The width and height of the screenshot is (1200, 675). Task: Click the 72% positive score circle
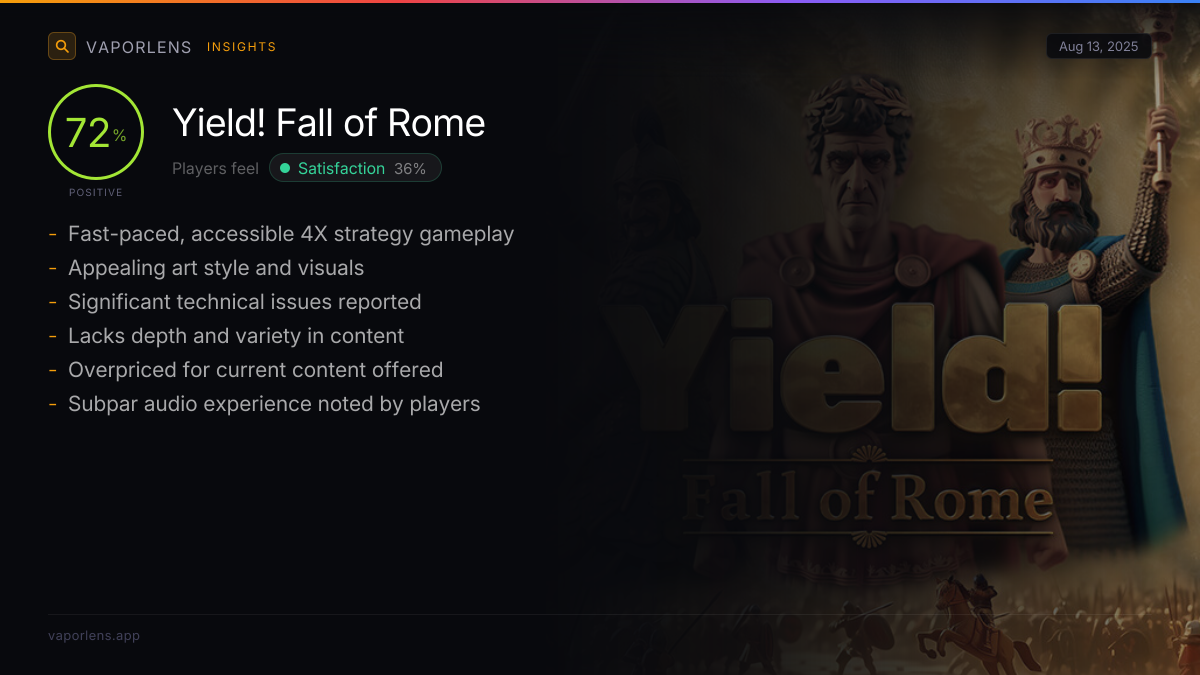[x=96, y=132]
